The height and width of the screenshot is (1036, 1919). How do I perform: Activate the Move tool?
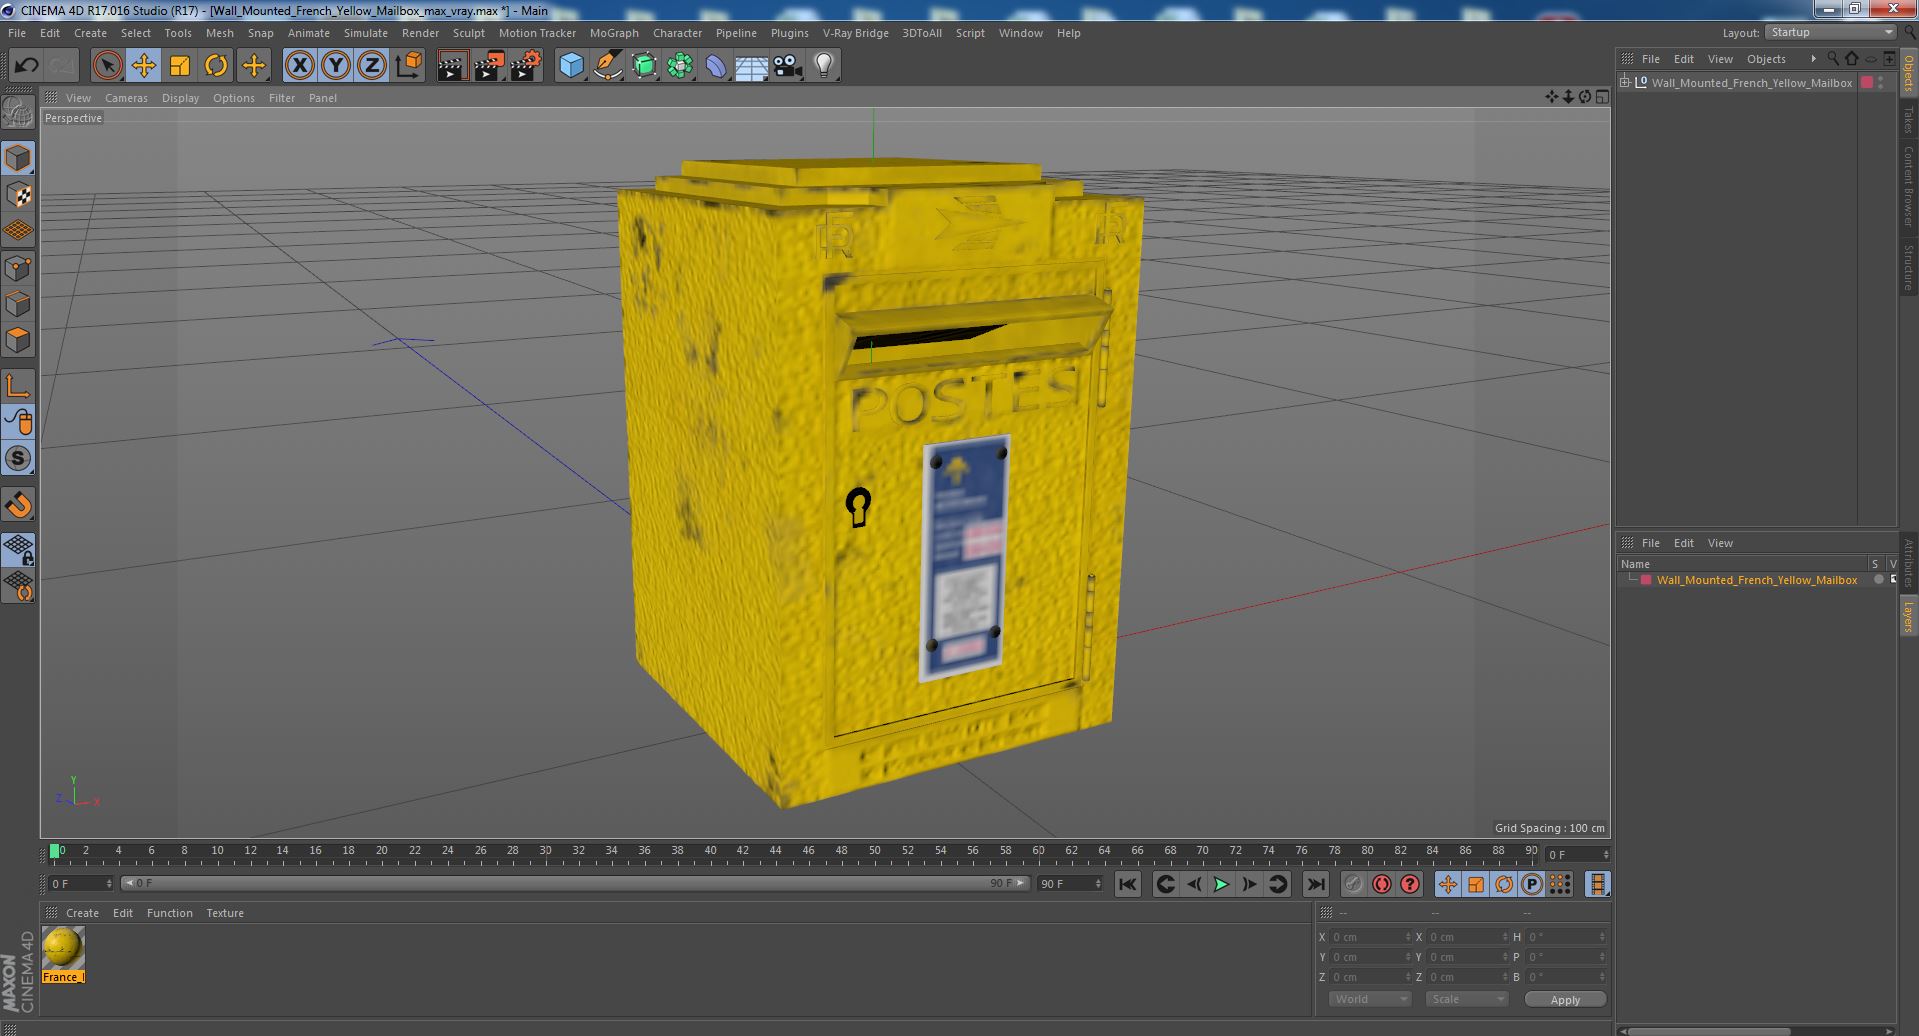pyautogui.click(x=143, y=66)
